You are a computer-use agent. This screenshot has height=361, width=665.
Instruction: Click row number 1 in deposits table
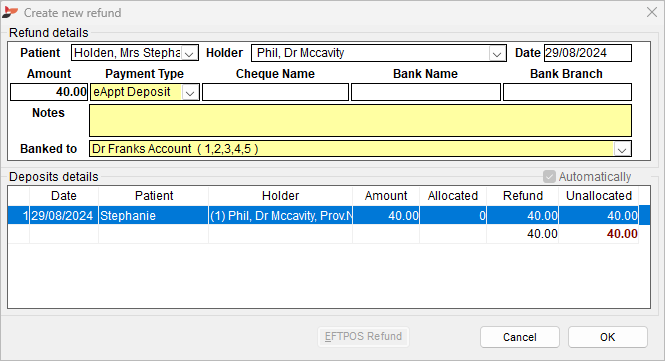click(19, 215)
